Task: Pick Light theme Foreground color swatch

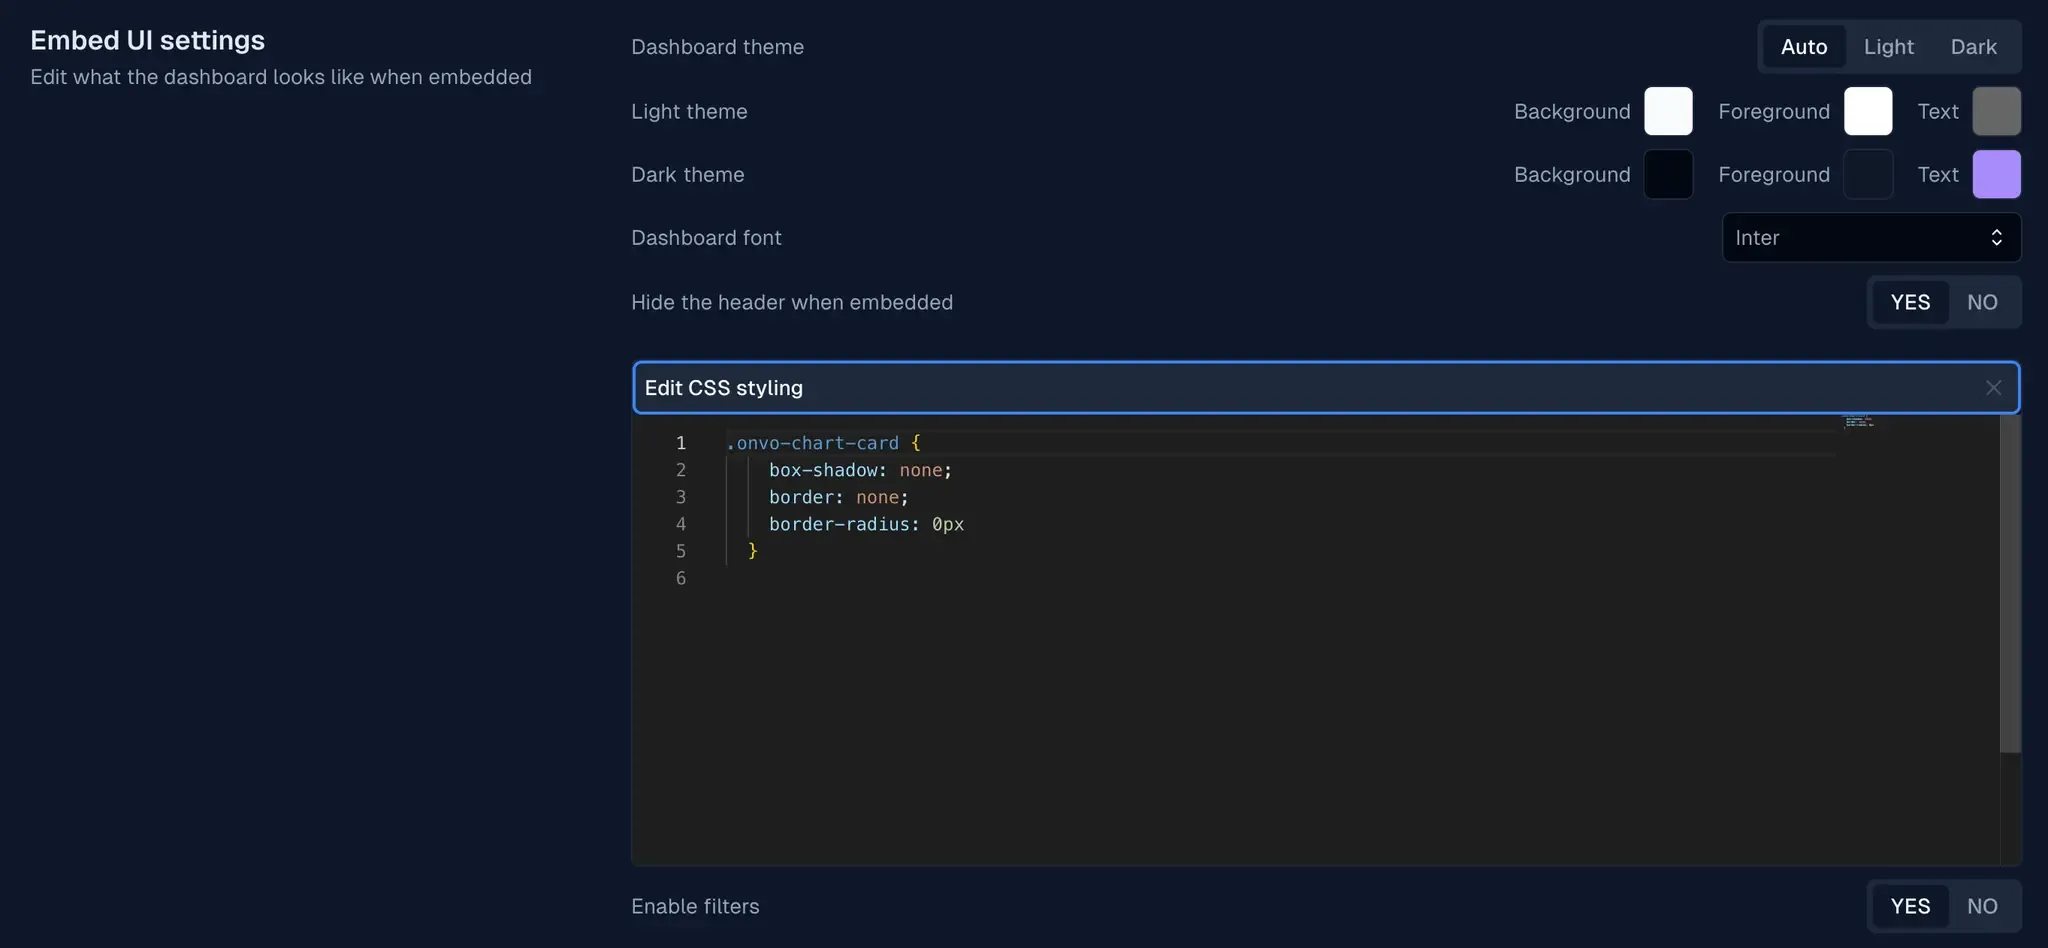Action: pos(1867,111)
